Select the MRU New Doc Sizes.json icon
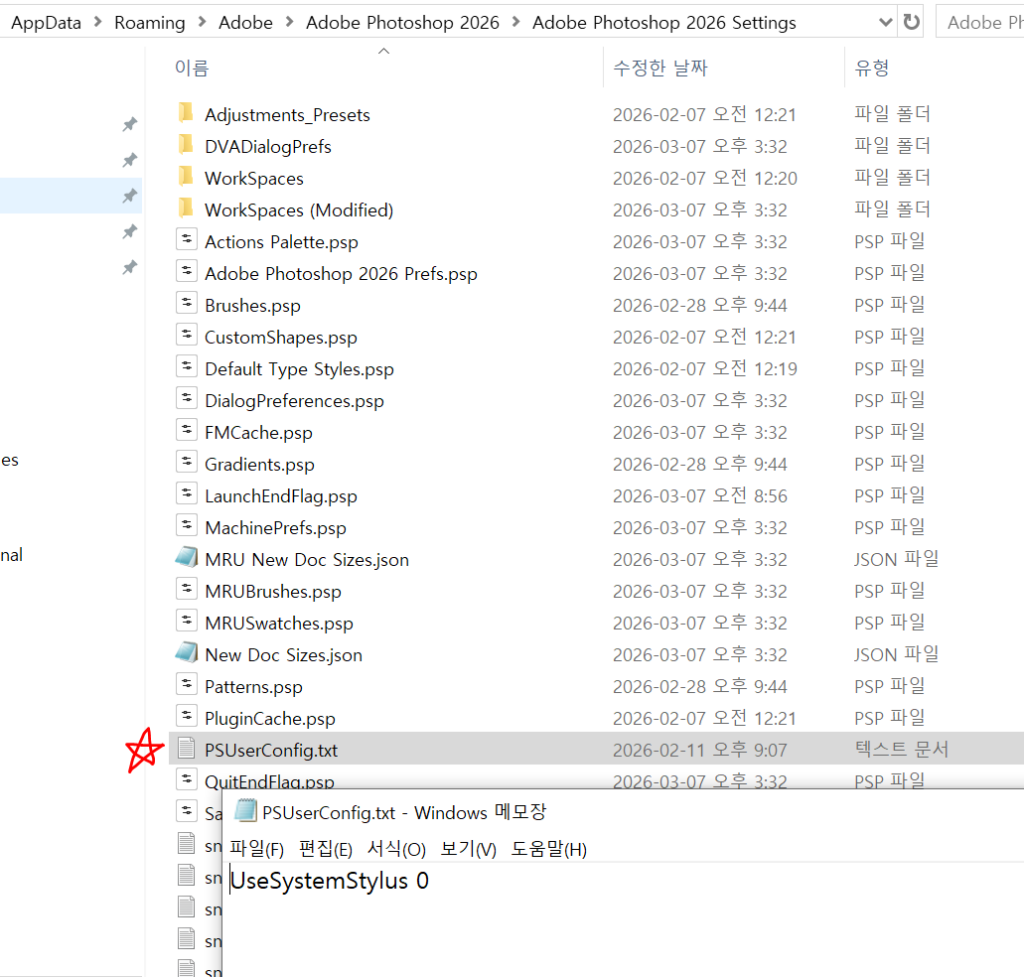Viewport: 1024px width, 977px height. tap(187, 557)
